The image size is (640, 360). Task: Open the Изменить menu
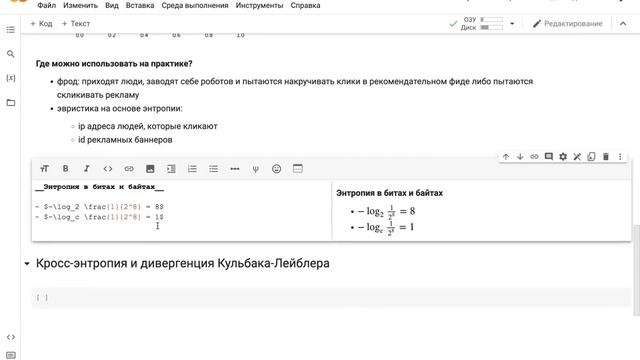tap(80, 5)
